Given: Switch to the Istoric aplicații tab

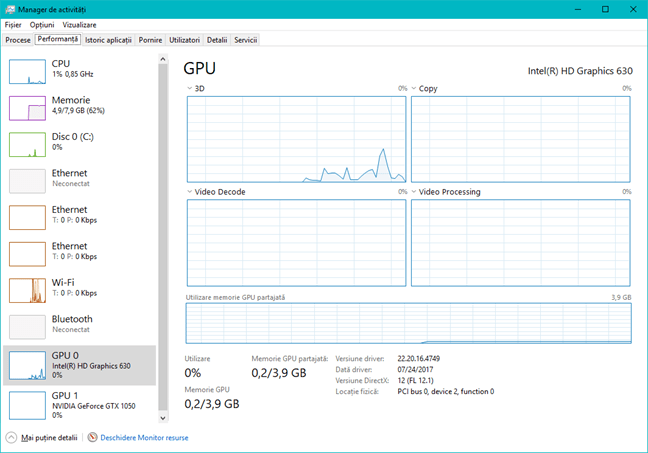Looking at the screenshot, I should (108, 40).
